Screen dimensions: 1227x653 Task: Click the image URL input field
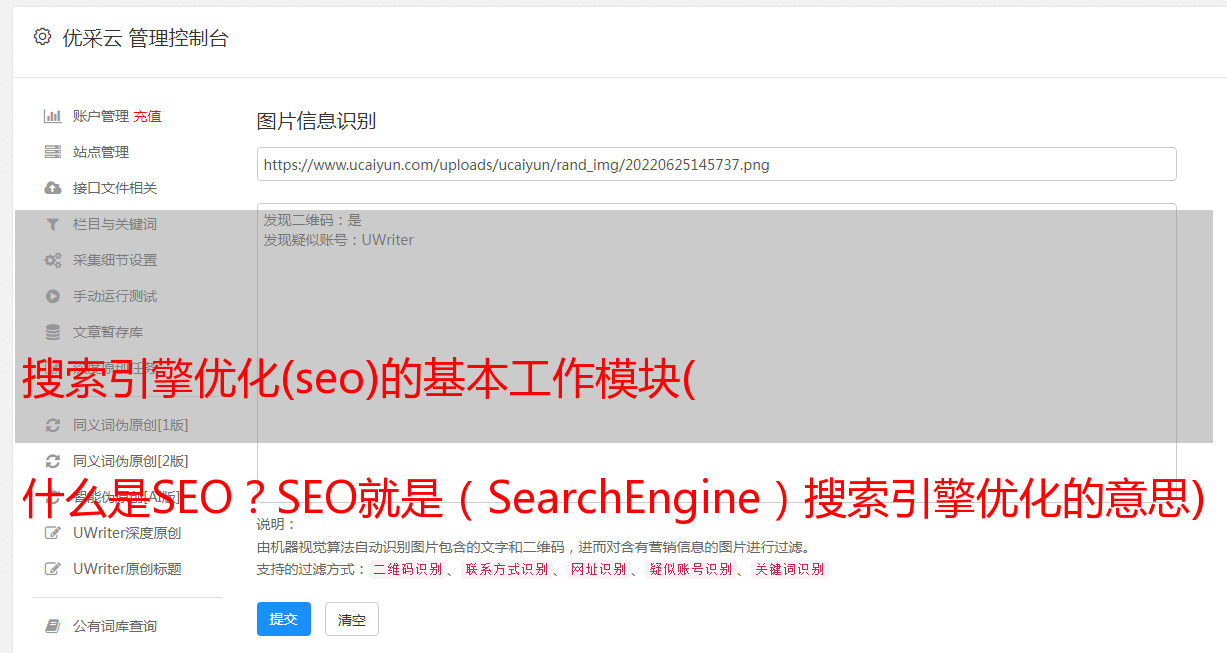click(x=716, y=164)
